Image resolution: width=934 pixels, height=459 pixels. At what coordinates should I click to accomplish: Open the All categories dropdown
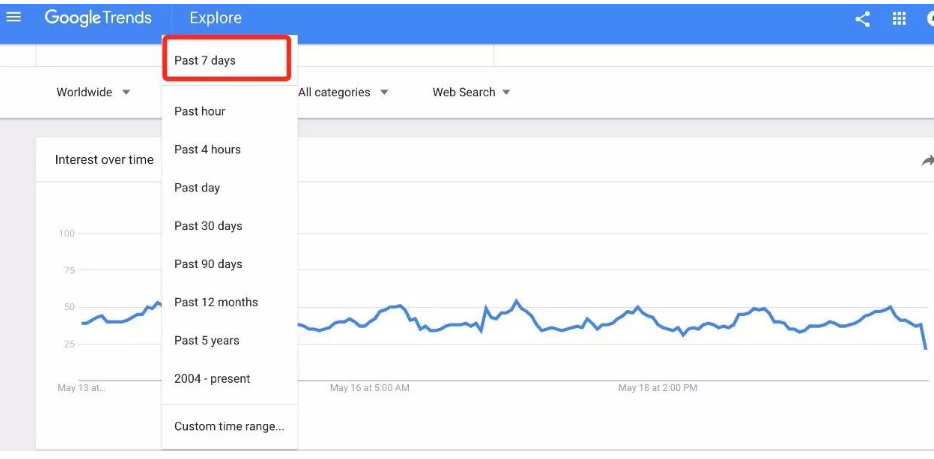pyautogui.click(x=343, y=92)
